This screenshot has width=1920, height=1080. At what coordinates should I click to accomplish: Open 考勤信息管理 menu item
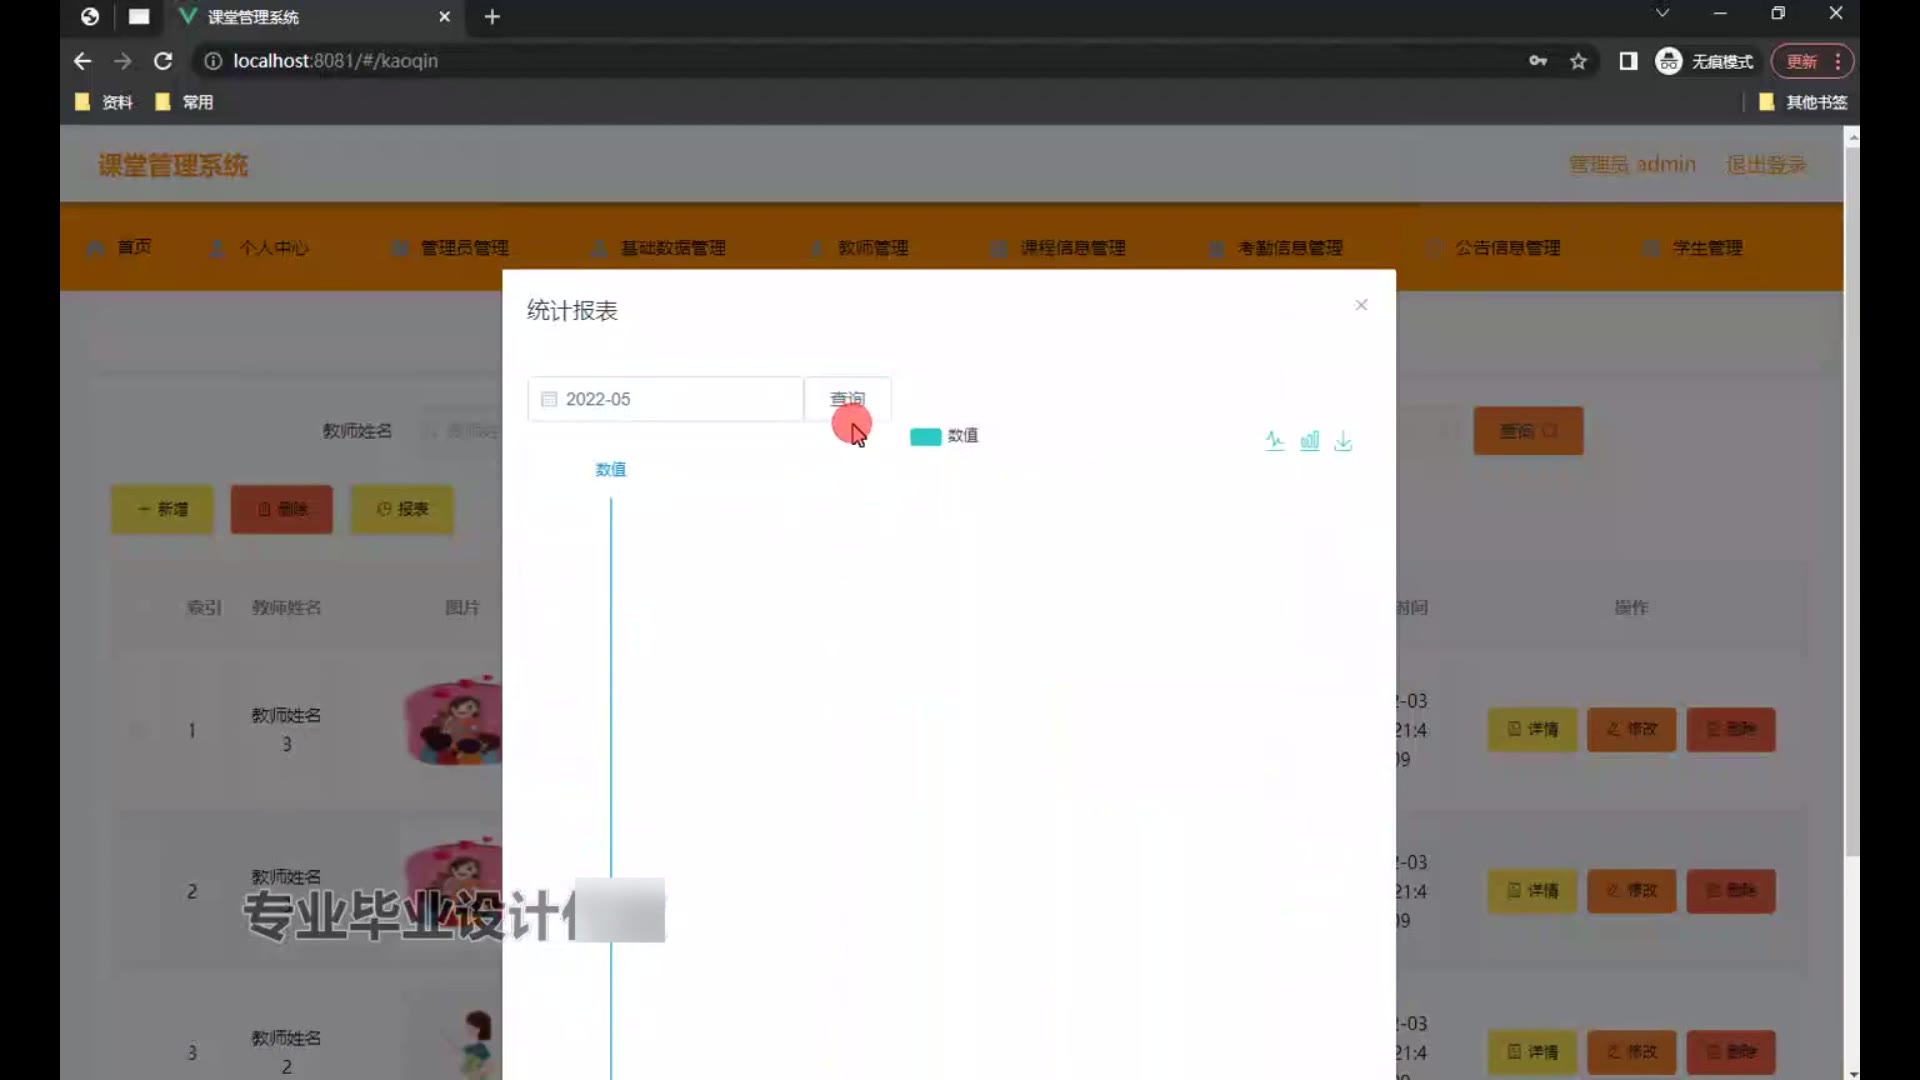[x=1277, y=247]
